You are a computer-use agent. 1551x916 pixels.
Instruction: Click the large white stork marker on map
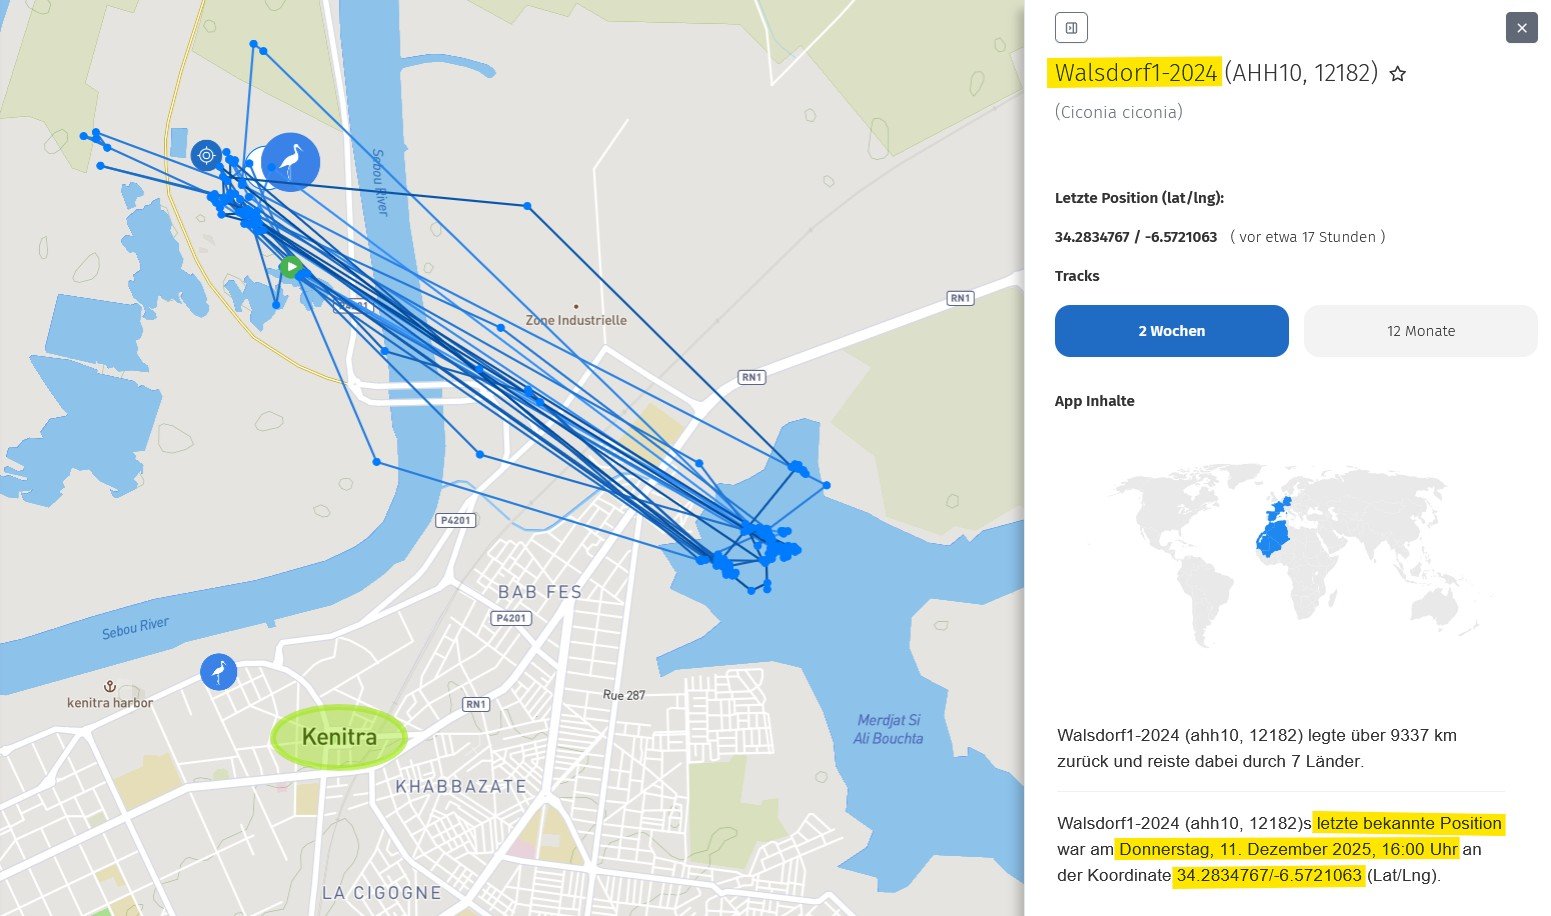tap(290, 162)
